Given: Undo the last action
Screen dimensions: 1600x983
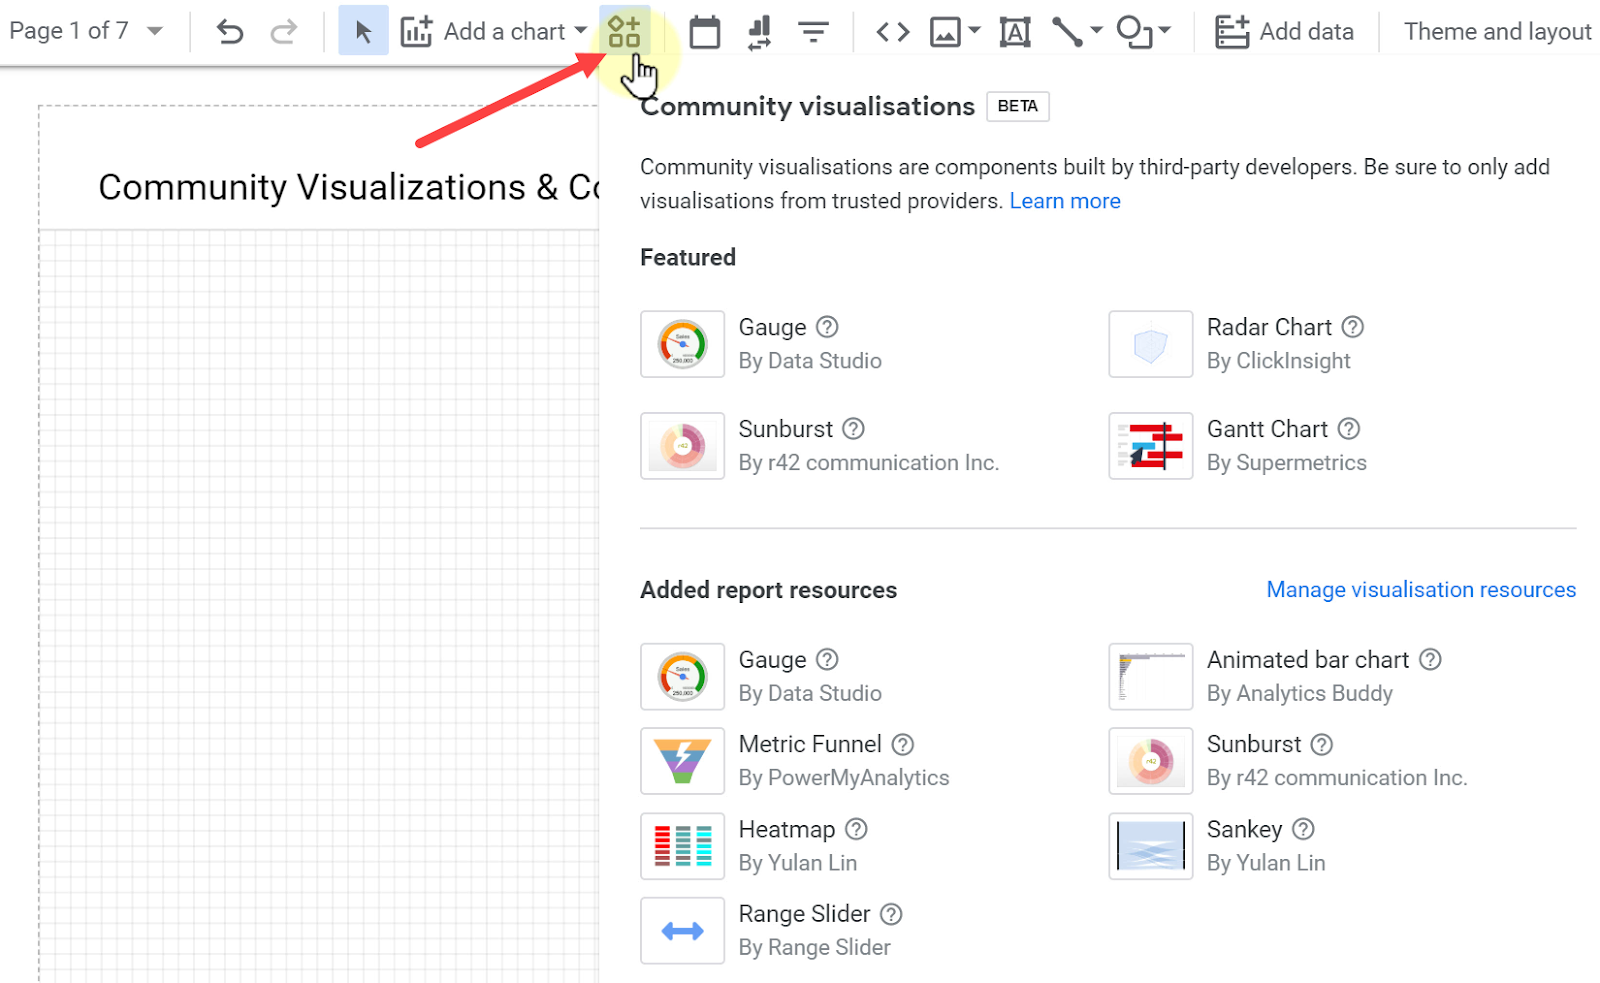Looking at the screenshot, I should (x=230, y=32).
